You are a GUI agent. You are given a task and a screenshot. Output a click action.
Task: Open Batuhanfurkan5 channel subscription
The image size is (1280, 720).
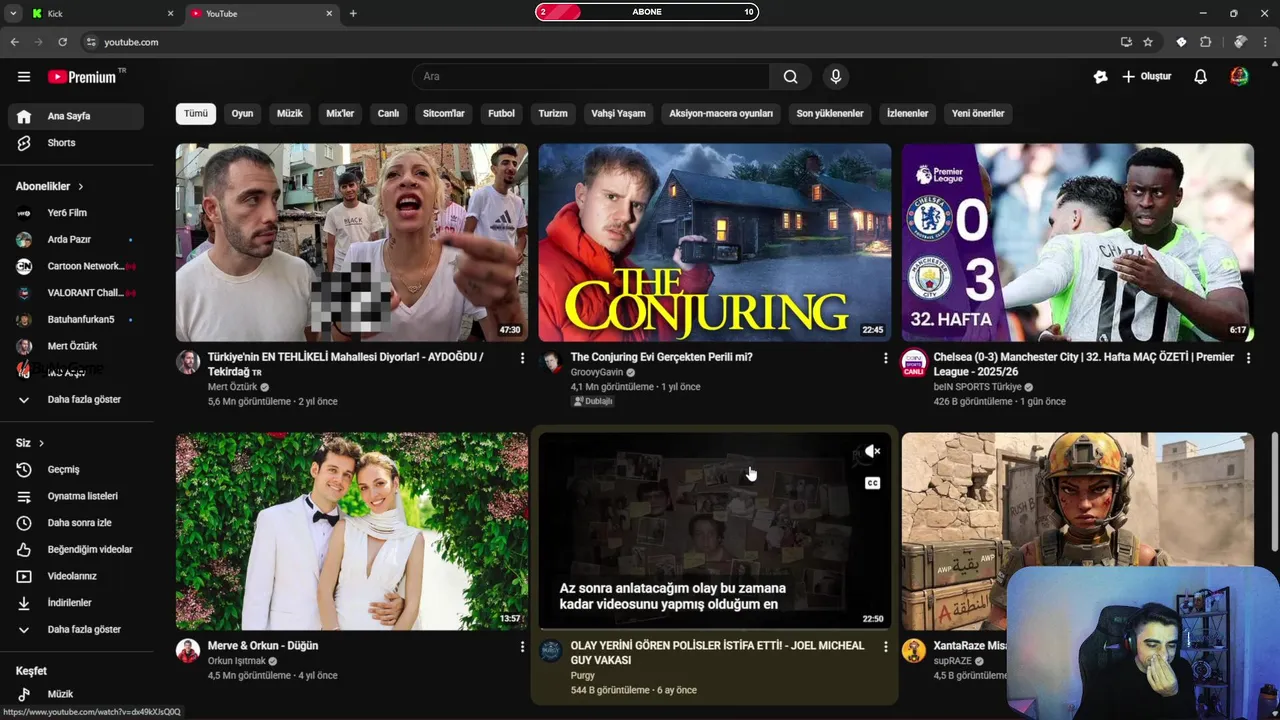point(76,320)
